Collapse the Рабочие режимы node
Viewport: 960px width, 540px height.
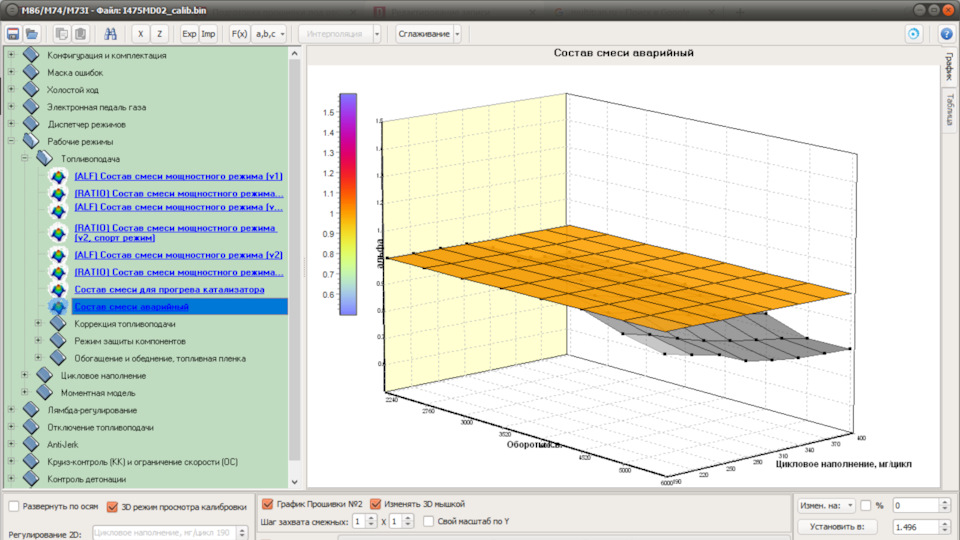tap(11, 141)
